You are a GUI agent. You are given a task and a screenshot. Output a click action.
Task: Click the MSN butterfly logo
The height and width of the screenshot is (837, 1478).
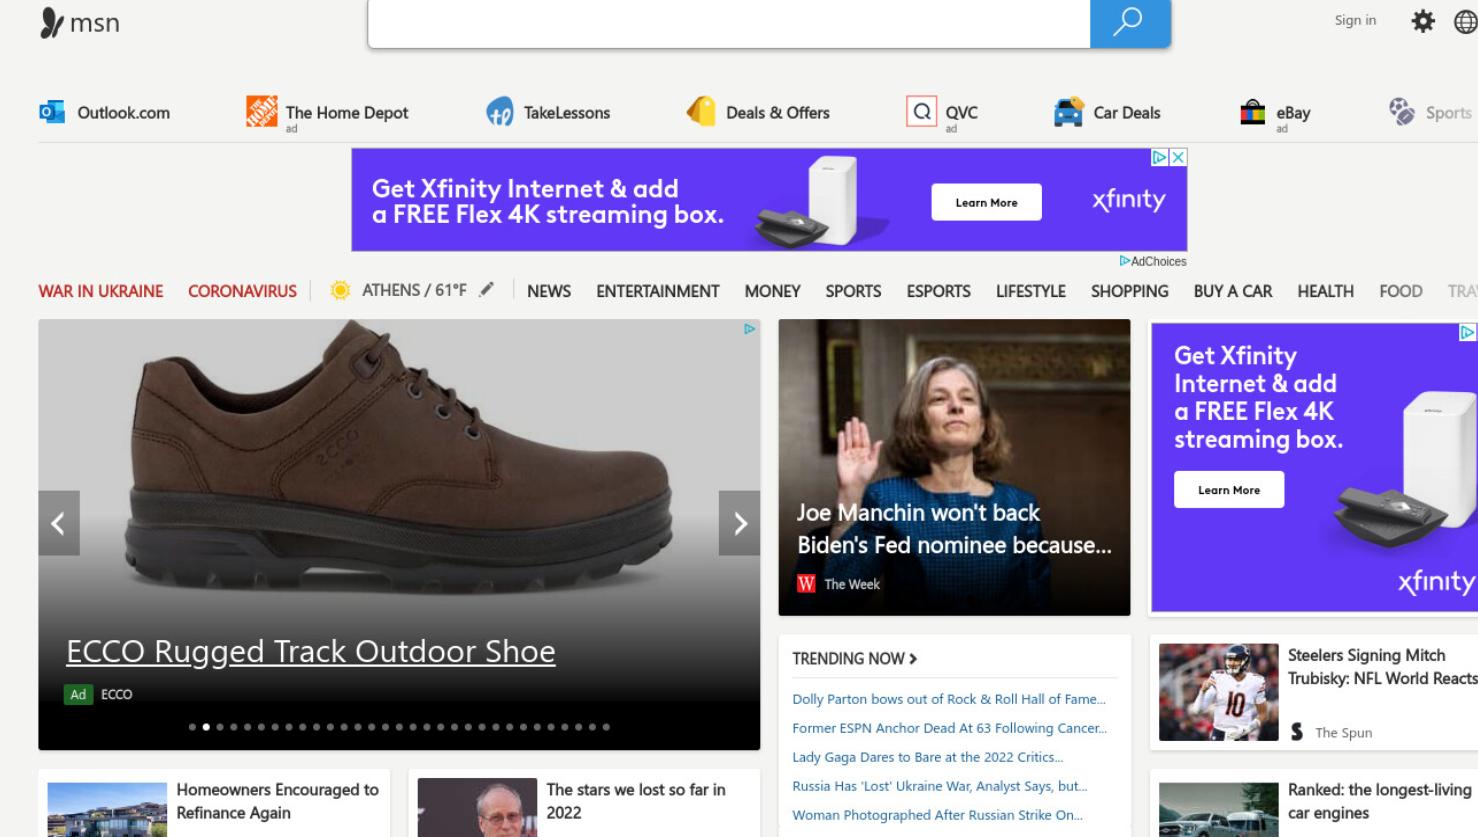[x=52, y=23]
